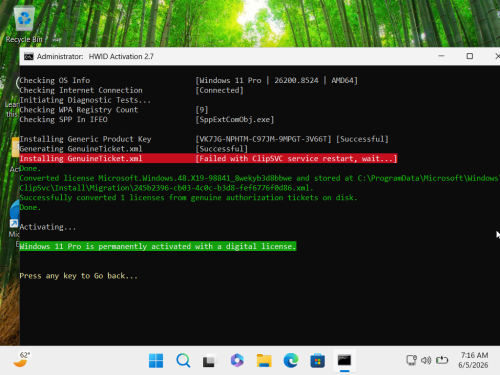Open the volume tray icon

click(426, 360)
